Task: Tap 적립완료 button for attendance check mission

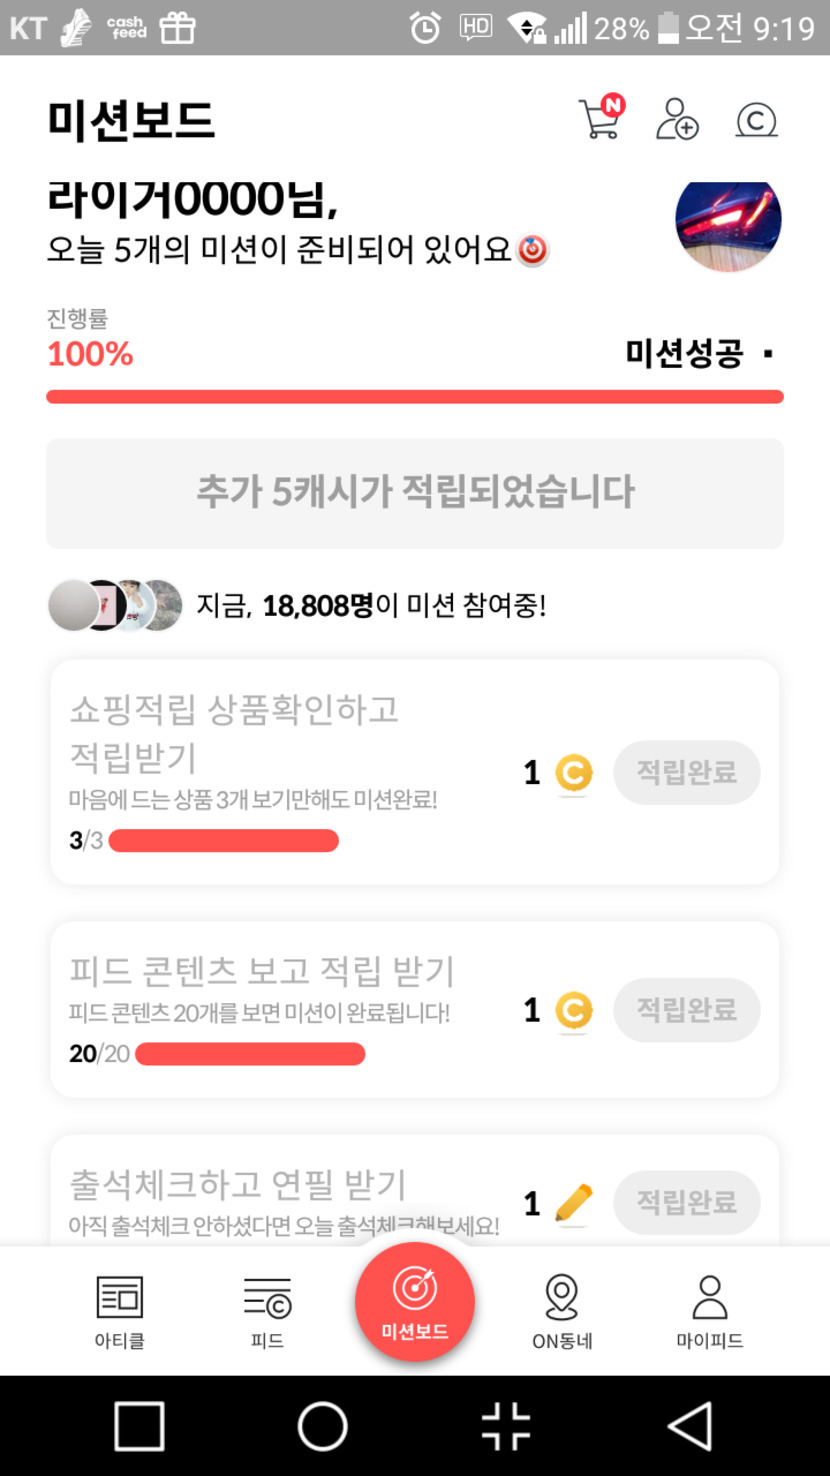Action: (x=686, y=1202)
